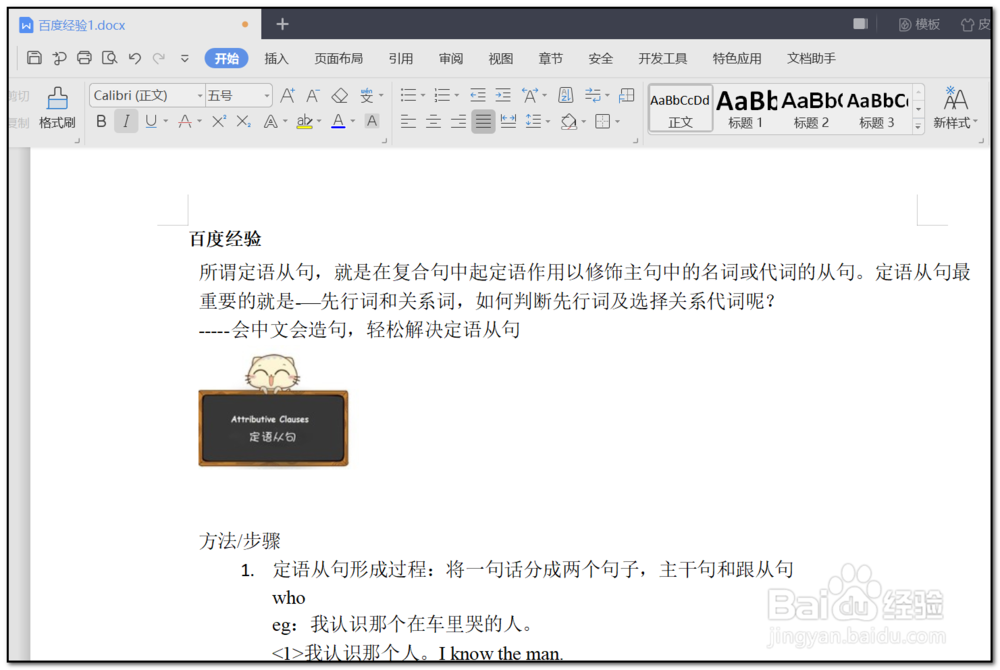Click the Sort (拼音排序) icon

(x=565, y=95)
